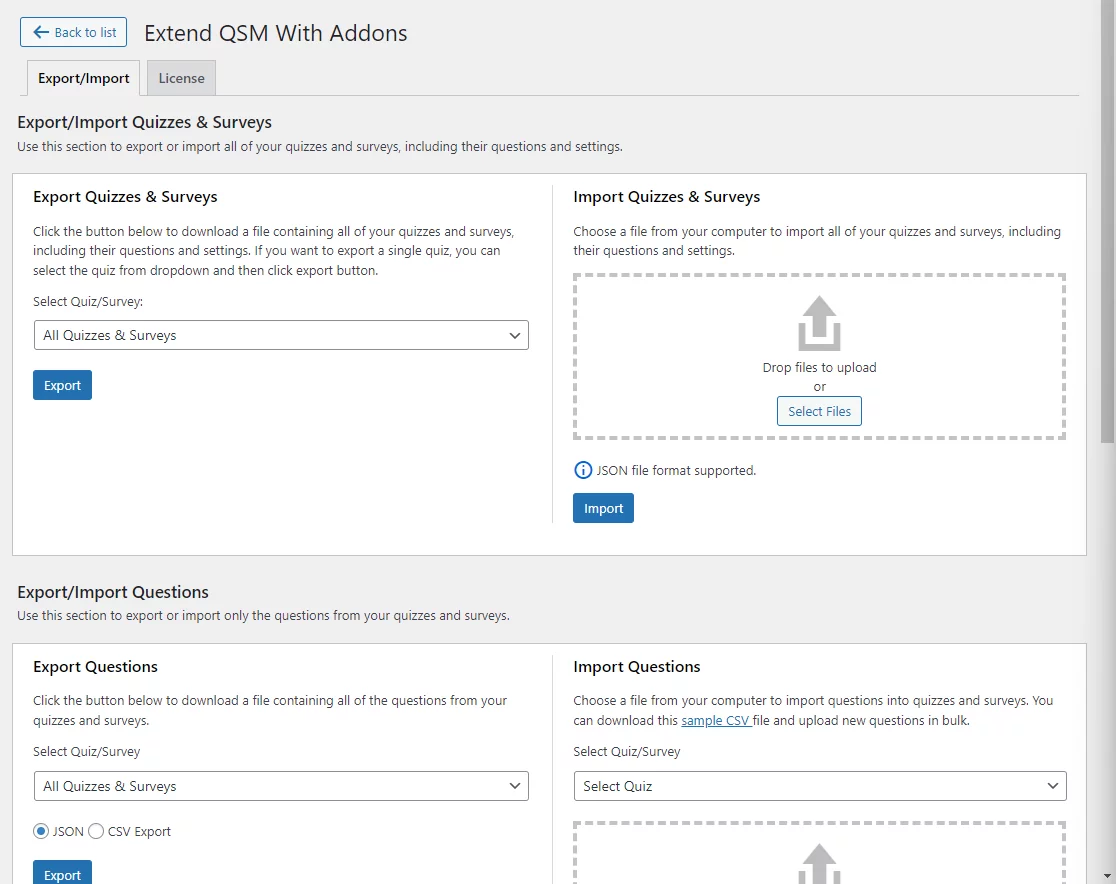The height and width of the screenshot is (884, 1116).
Task: Click the Back to list button
Action: tap(73, 33)
